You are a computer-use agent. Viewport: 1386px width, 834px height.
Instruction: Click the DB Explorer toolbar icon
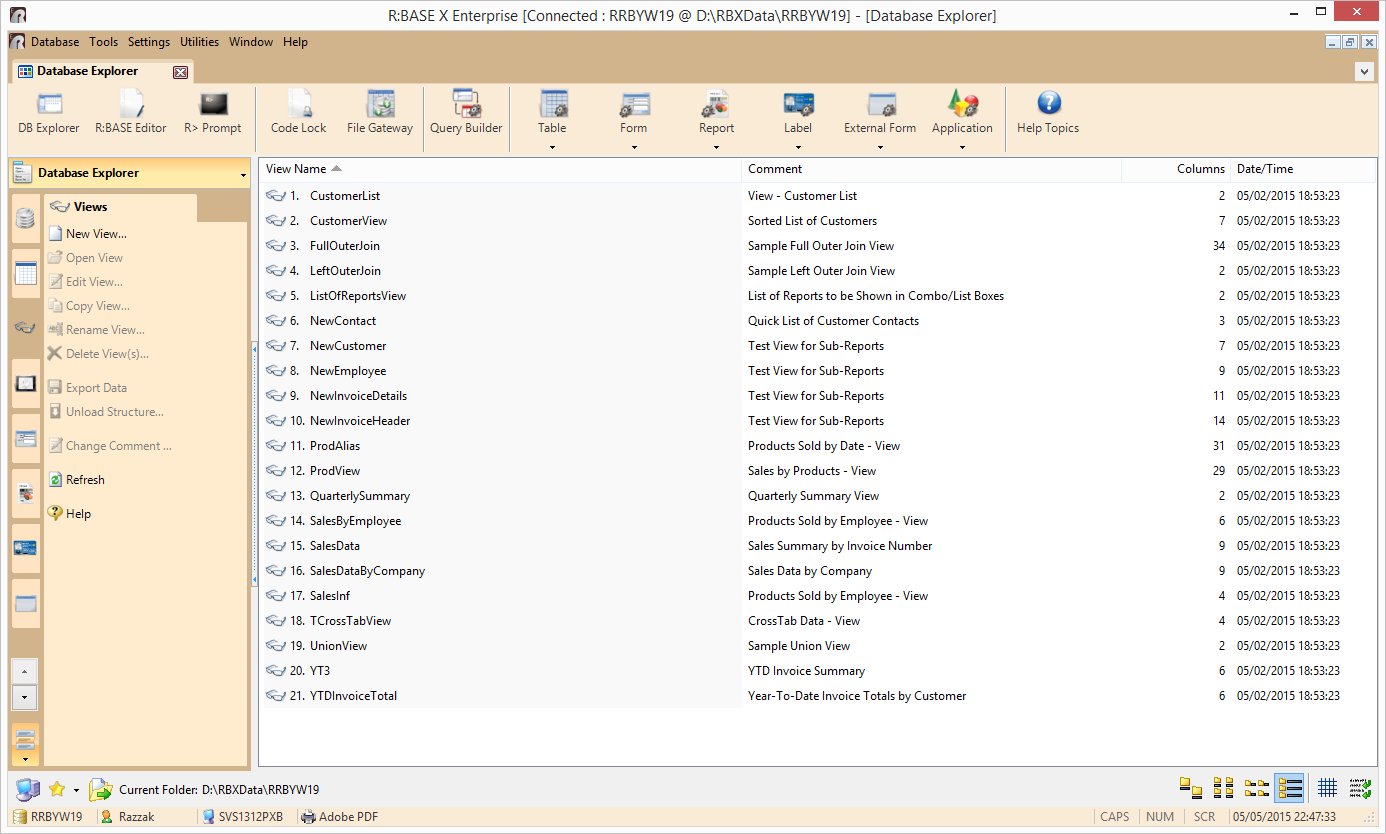(x=49, y=112)
